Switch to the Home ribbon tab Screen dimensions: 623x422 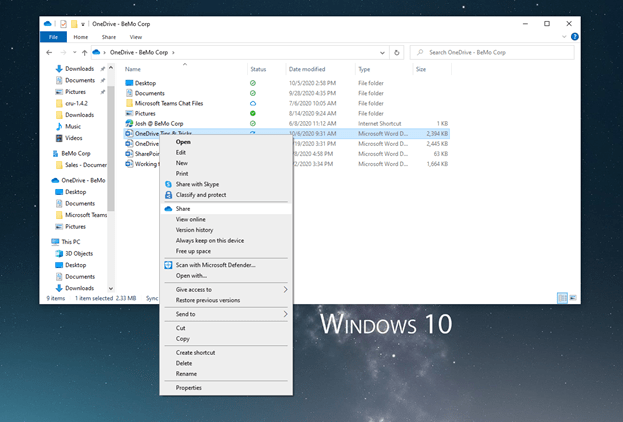81,37
